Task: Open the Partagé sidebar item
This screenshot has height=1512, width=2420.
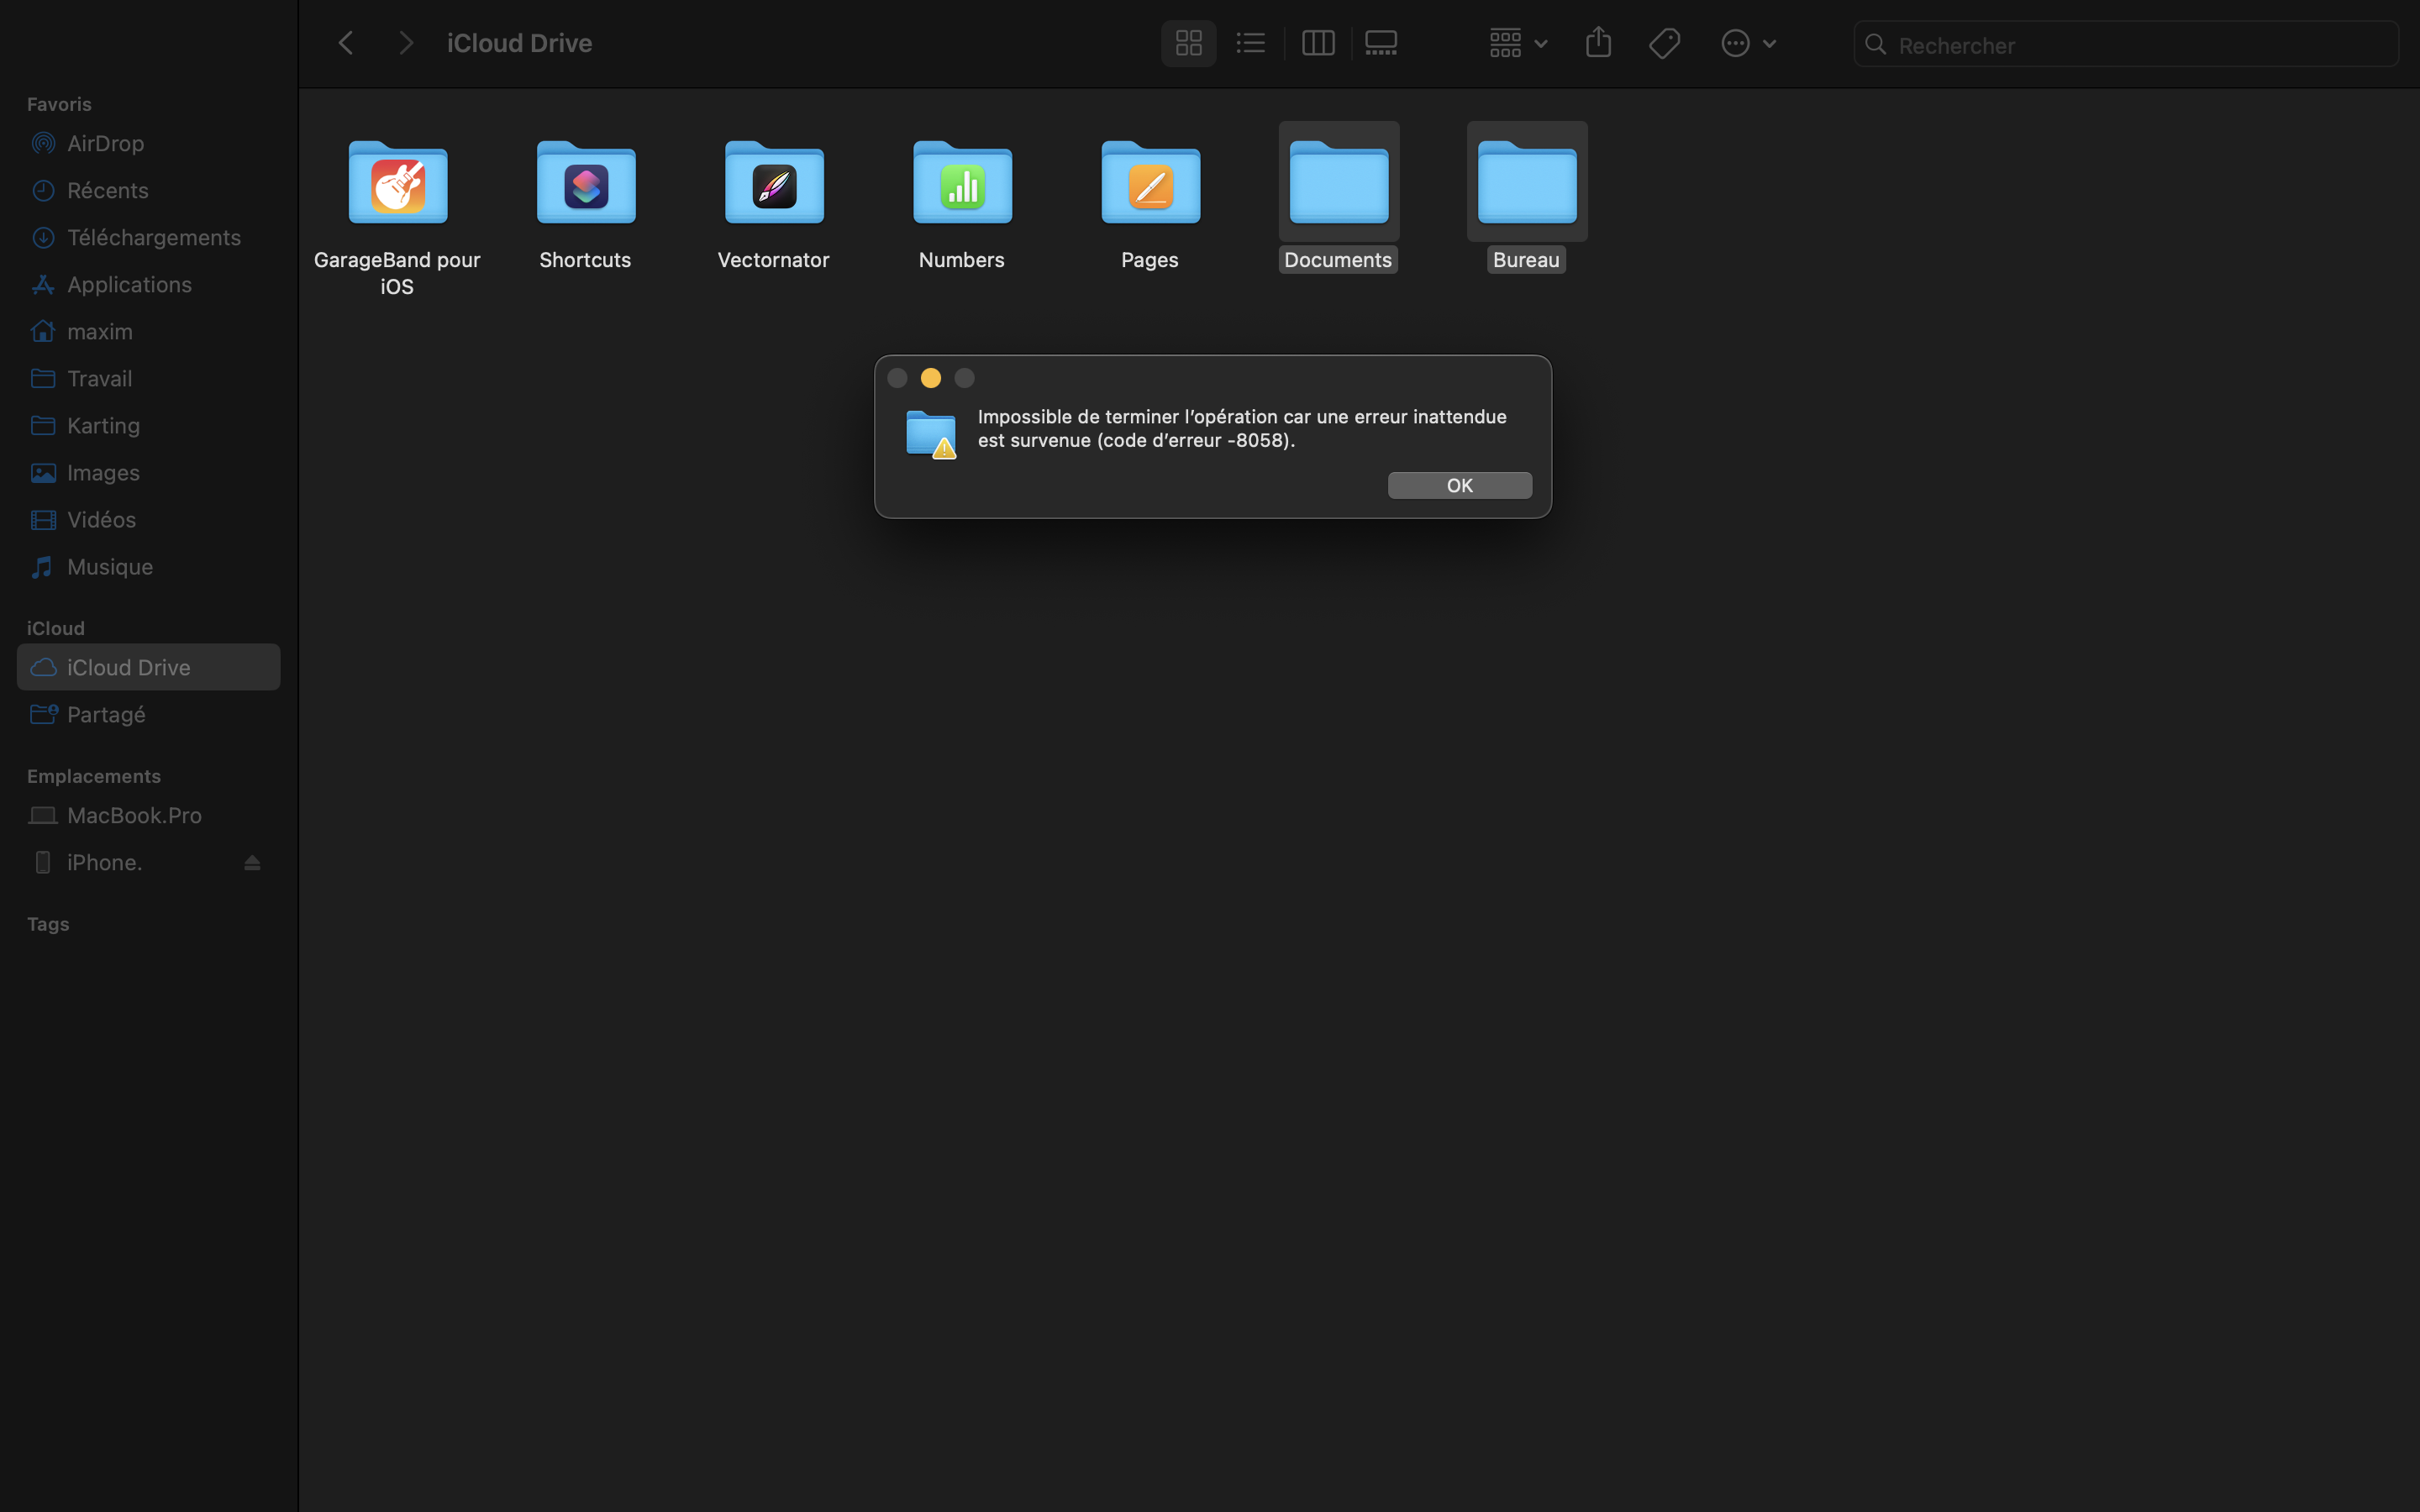Action: click(106, 714)
